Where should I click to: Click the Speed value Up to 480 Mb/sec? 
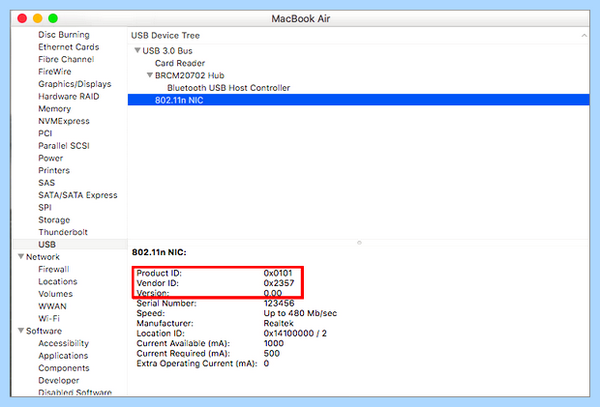coord(300,313)
